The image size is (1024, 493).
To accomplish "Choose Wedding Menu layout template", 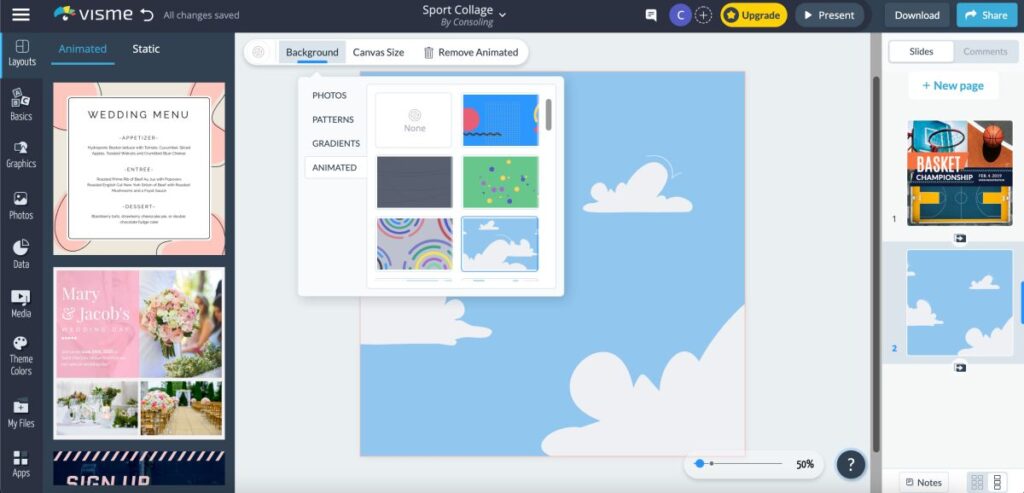I will (139, 168).
